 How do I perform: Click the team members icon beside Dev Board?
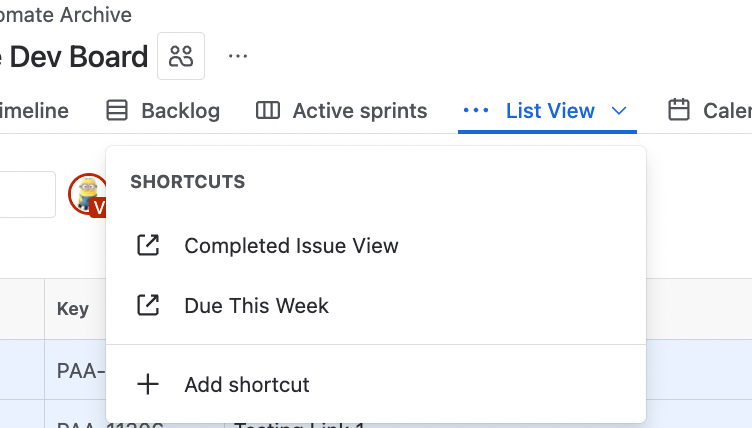tap(181, 56)
